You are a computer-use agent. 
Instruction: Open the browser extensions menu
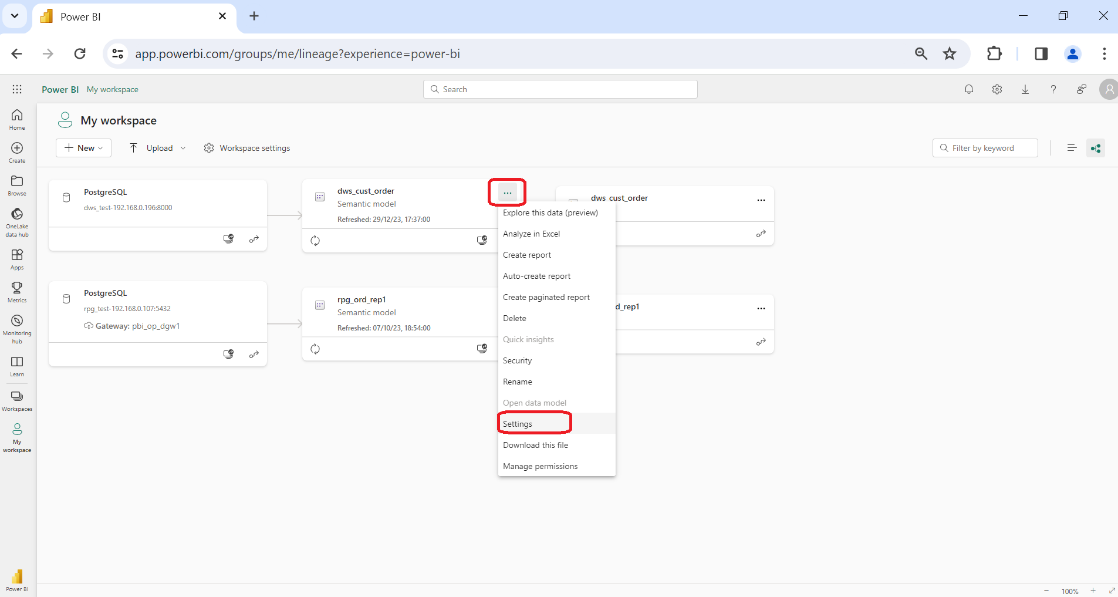(x=994, y=53)
